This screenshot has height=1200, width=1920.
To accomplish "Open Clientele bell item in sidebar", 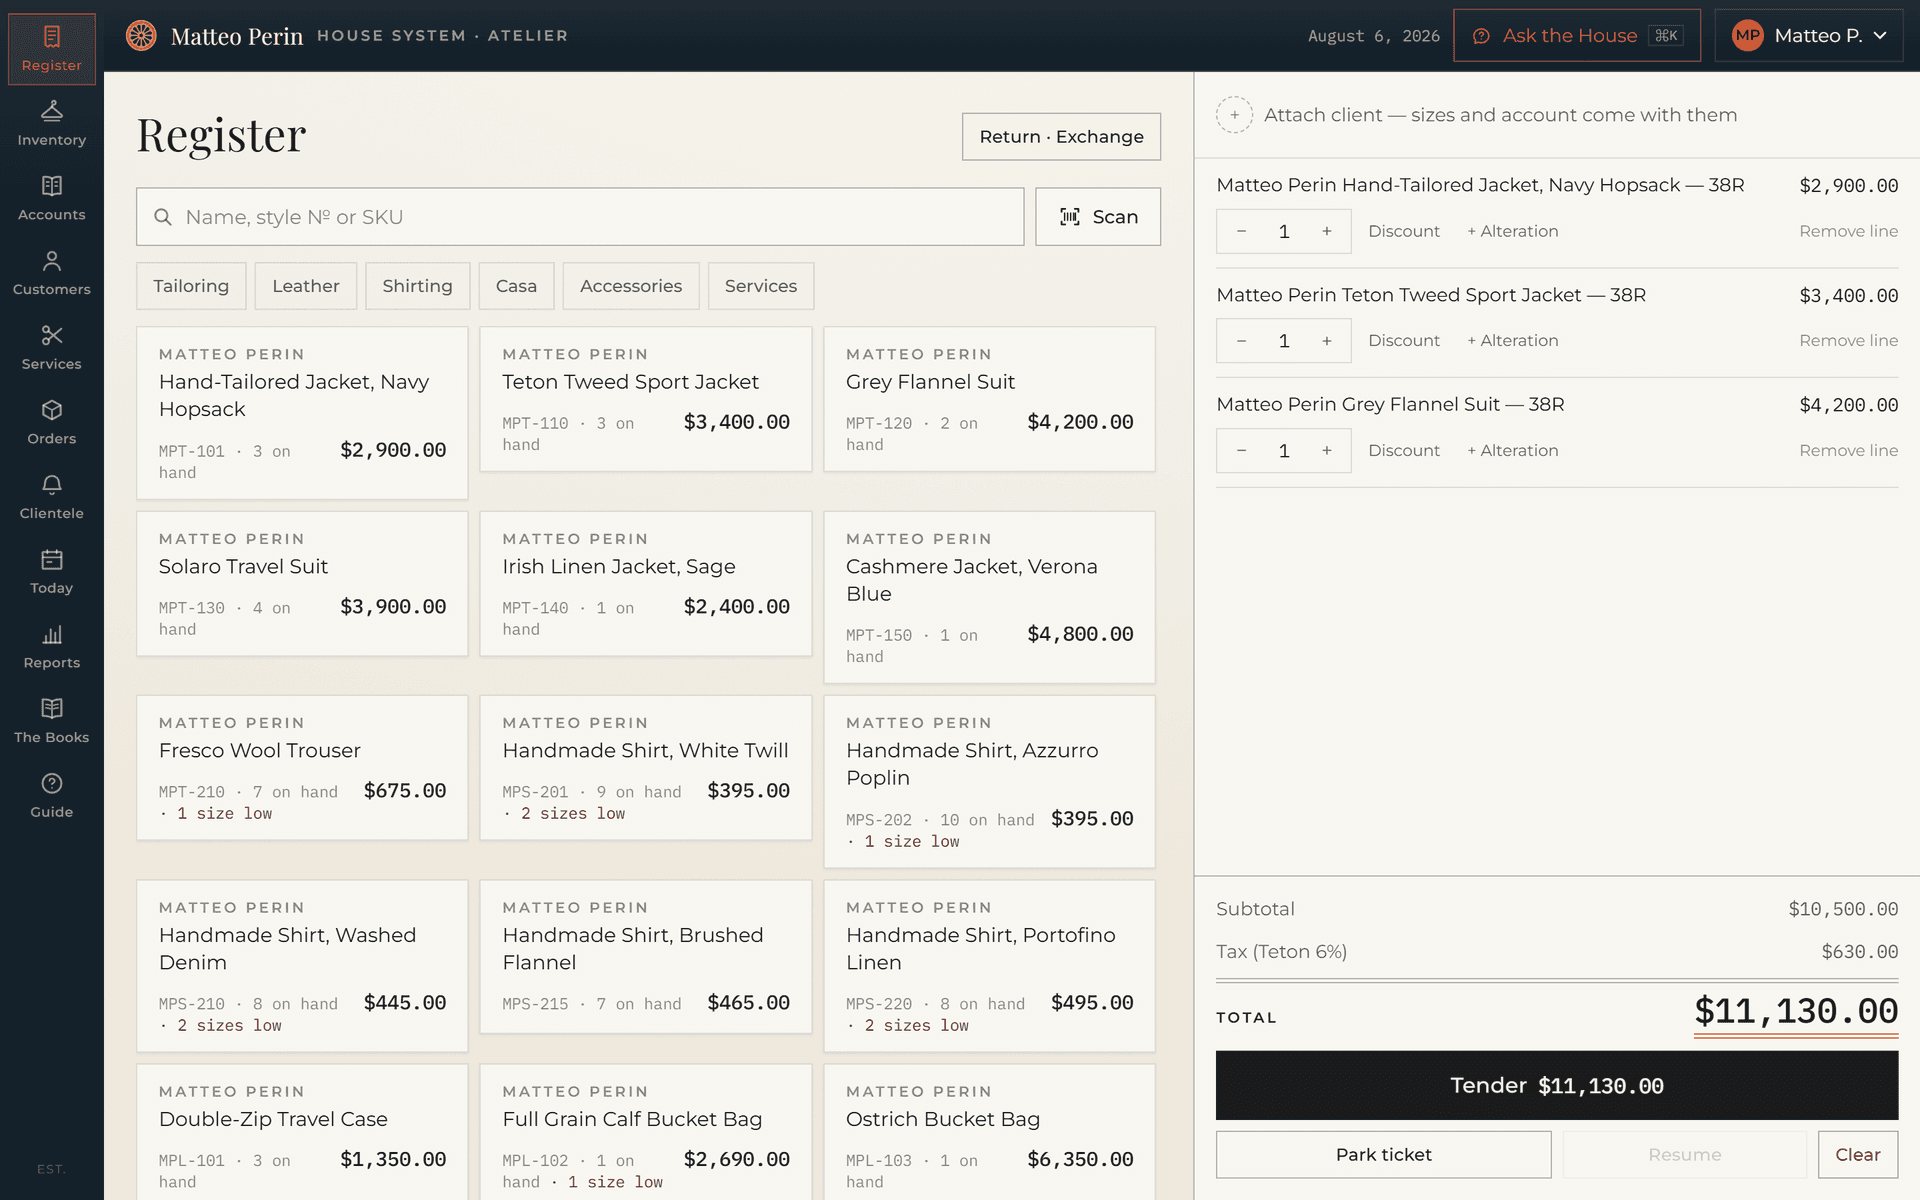I will click(52, 497).
